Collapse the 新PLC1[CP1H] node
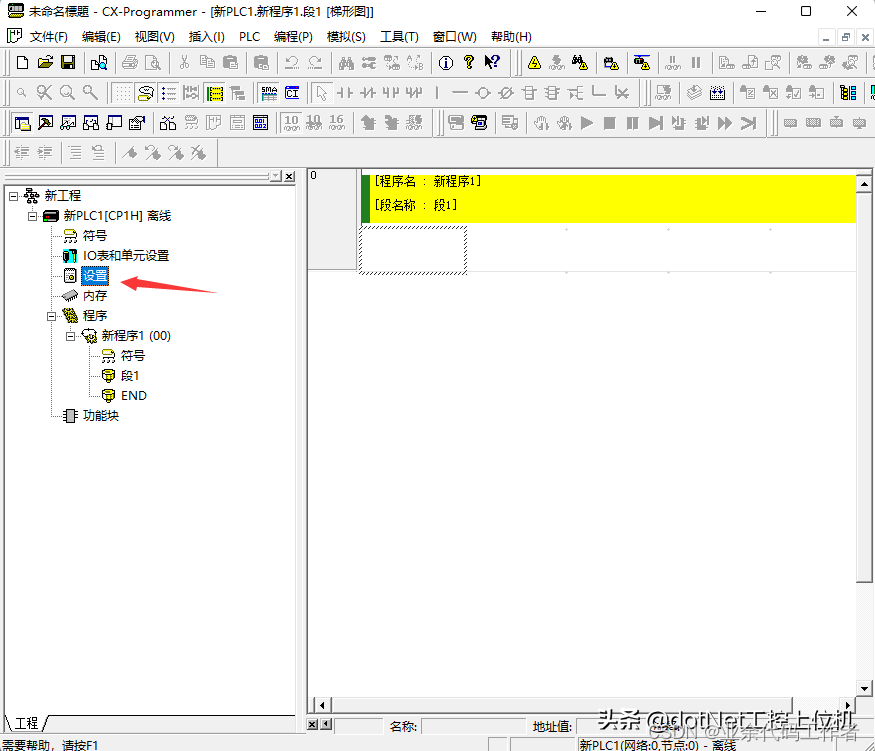 [32, 216]
